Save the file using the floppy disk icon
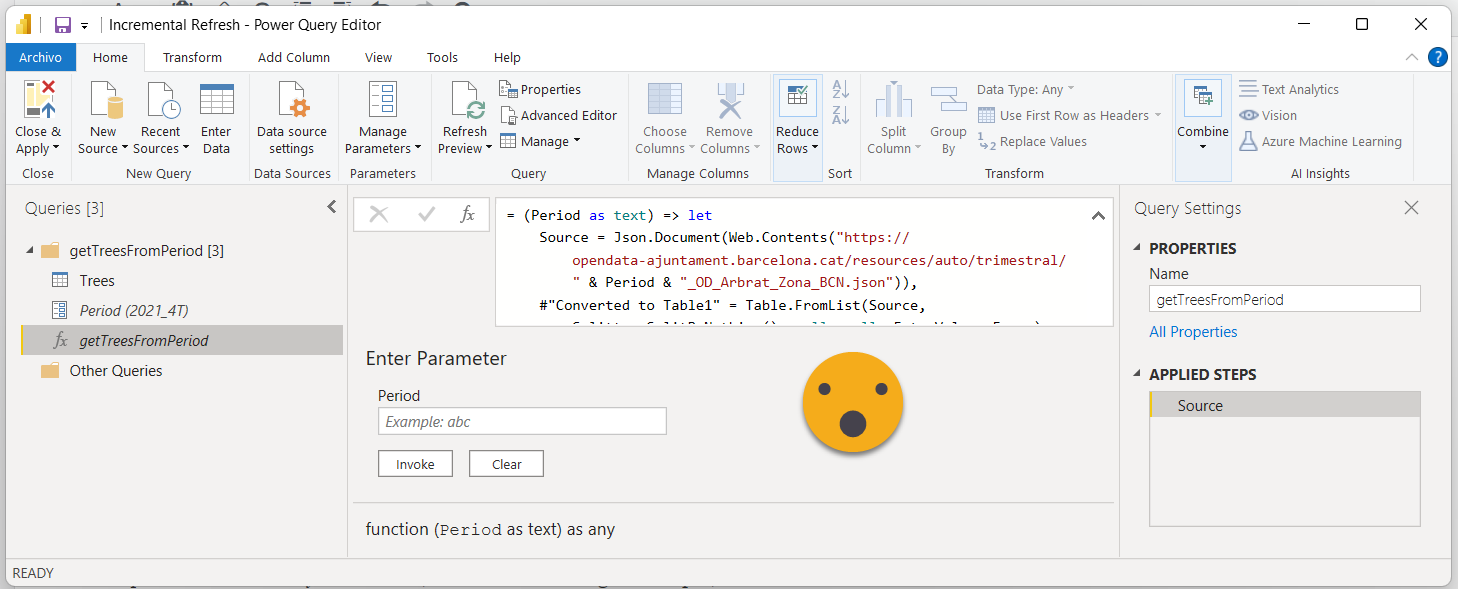The height and width of the screenshot is (589, 1458). point(62,24)
